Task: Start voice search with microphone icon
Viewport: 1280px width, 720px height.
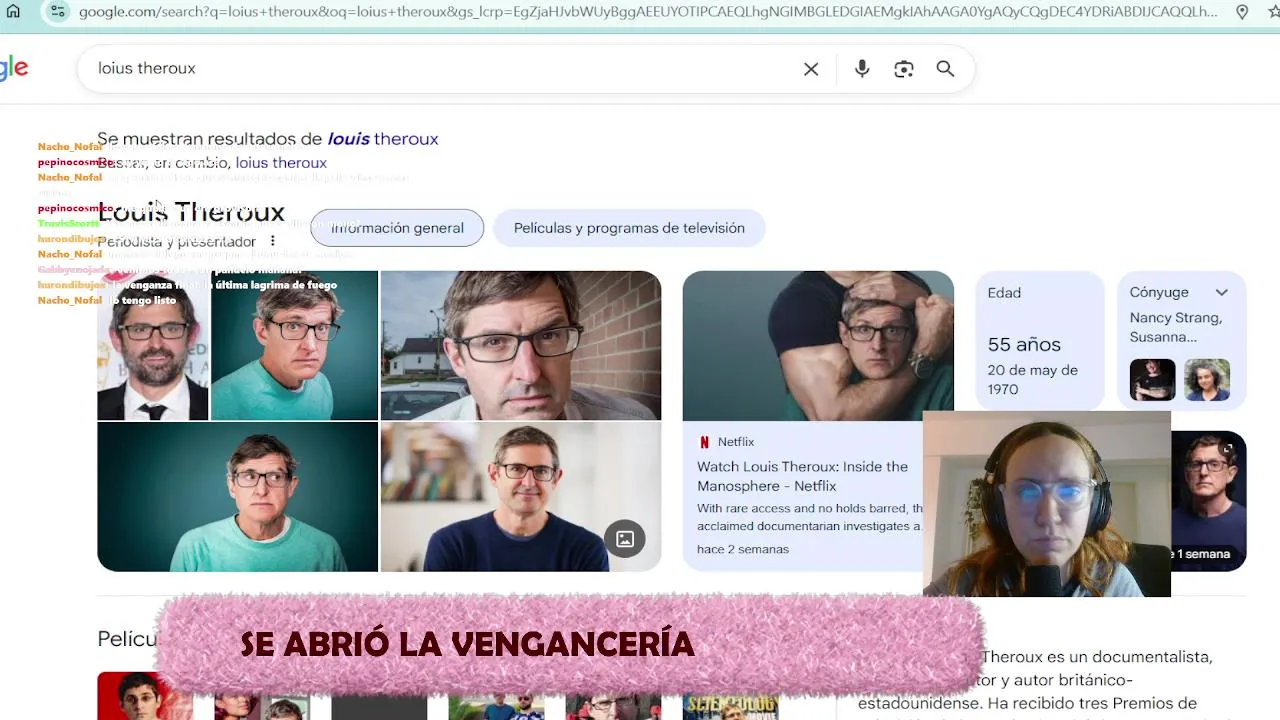Action: (862, 69)
